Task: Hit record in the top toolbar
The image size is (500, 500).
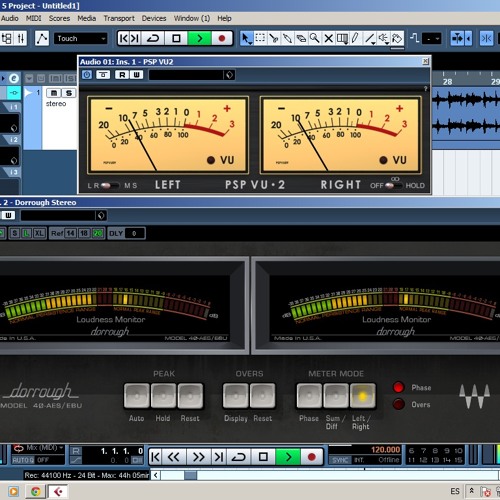Action: [x=222, y=39]
